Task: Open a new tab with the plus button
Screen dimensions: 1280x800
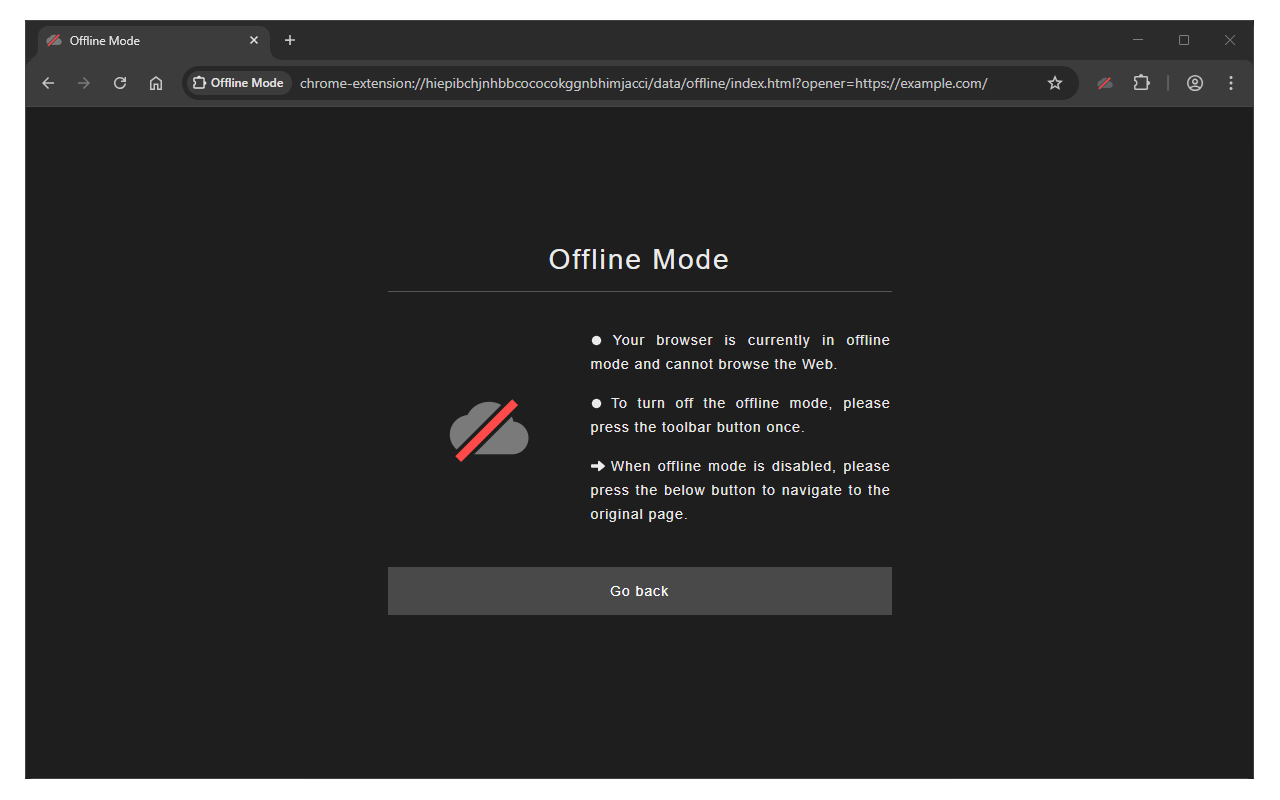Action: coord(290,40)
